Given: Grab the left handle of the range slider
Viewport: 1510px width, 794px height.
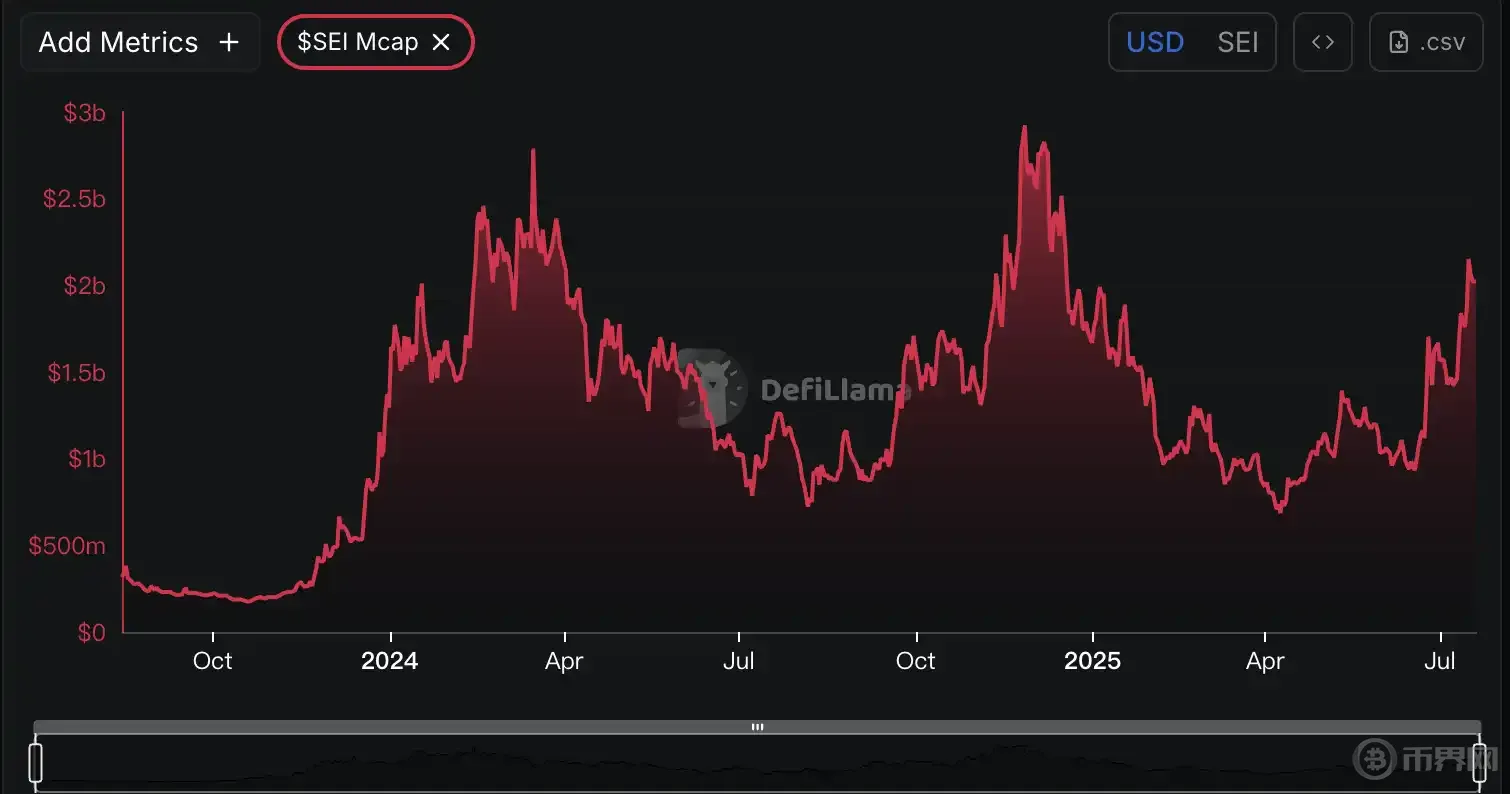Looking at the screenshot, I should [x=37, y=762].
